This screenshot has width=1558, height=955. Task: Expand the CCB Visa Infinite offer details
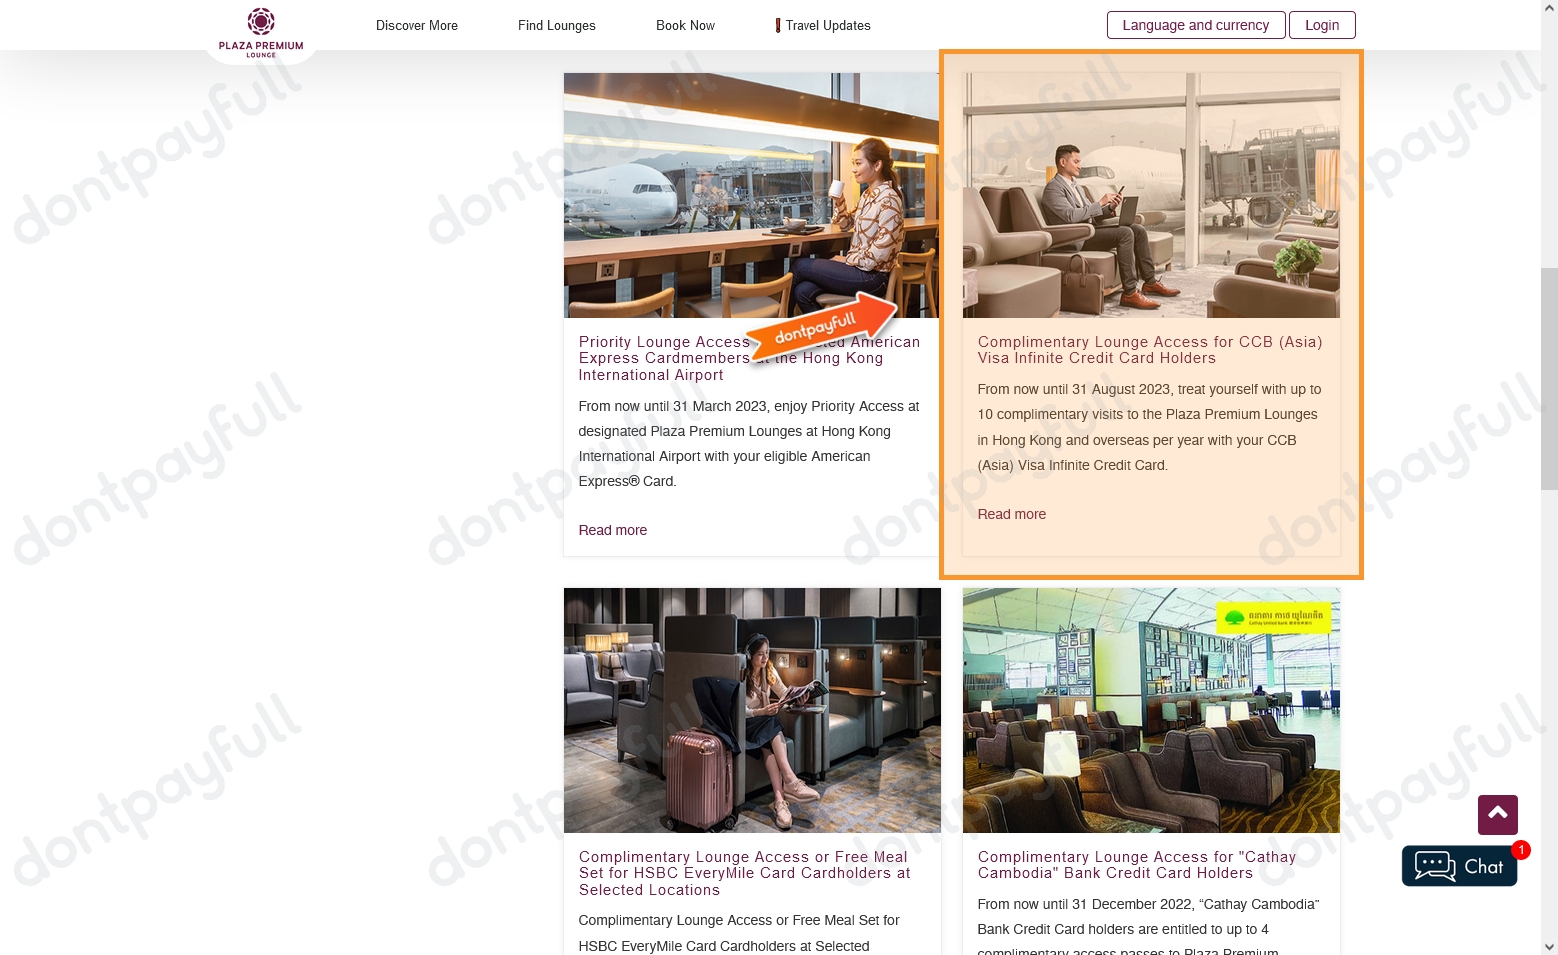pos(1011,514)
